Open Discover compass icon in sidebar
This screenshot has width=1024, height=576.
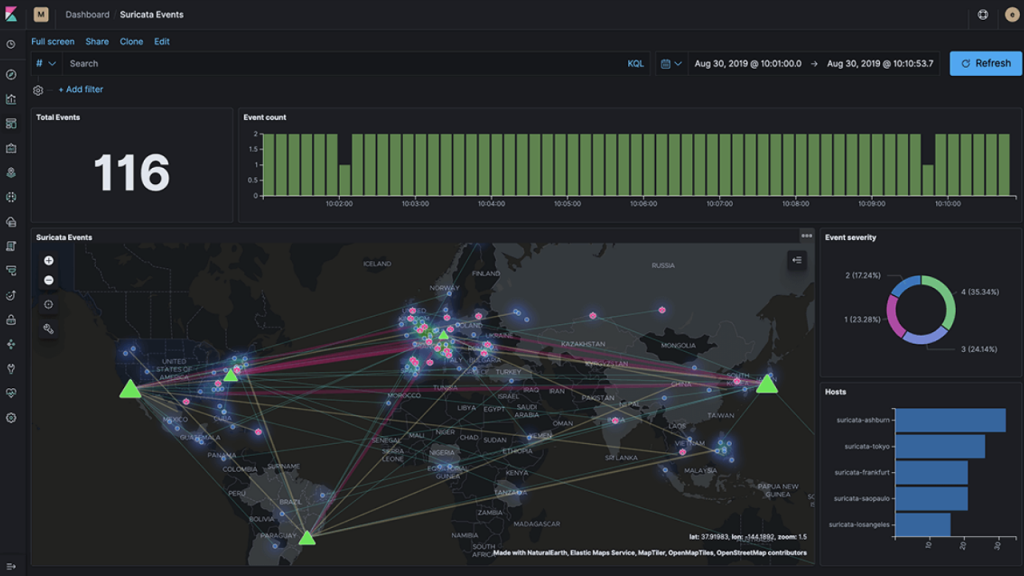click(x=11, y=74)
